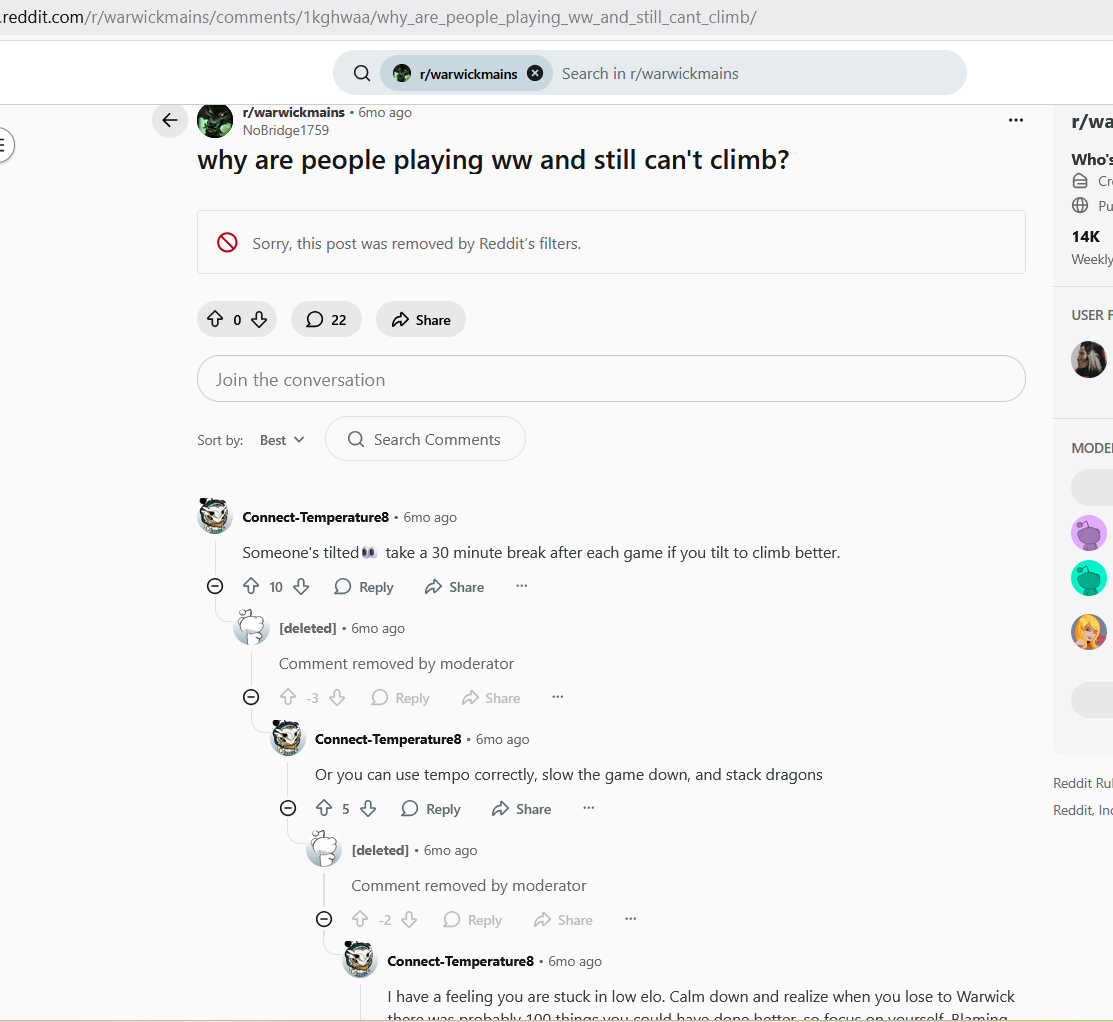The image size is (1113, 1022).
Task: Reply to the 'Someone's tilted' comment
Action: click(363, 587)
